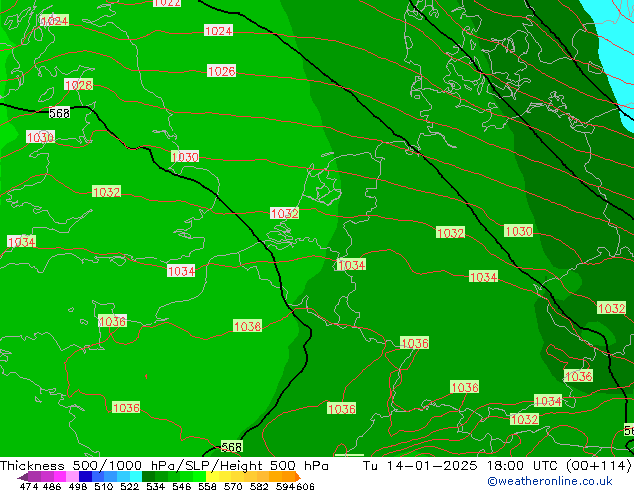Click the legend value 486
Screen dimensions: 634x490
(52, 486)
